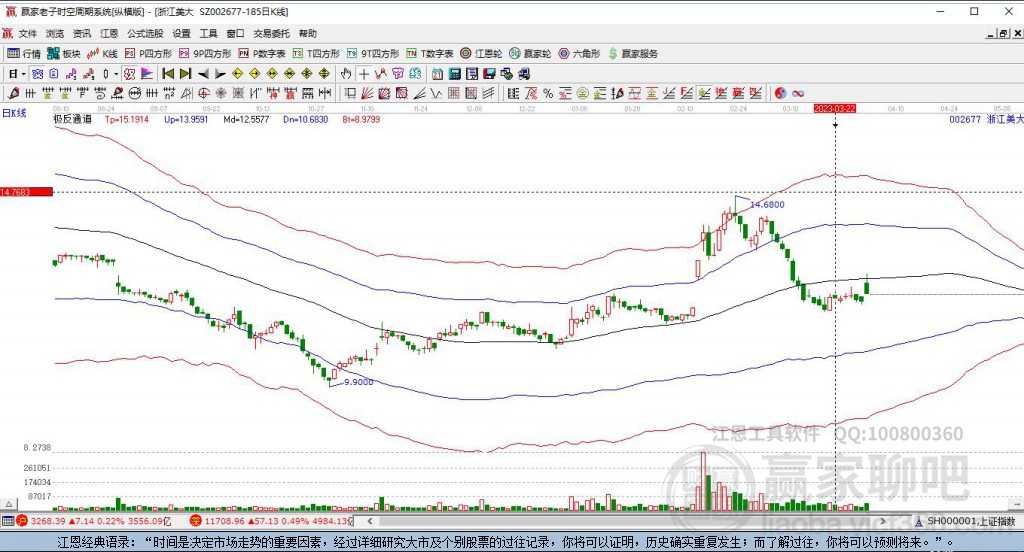Click the truck icon in toolbar
Screen dimensions: 1024x552
click(x=524, y=74)
